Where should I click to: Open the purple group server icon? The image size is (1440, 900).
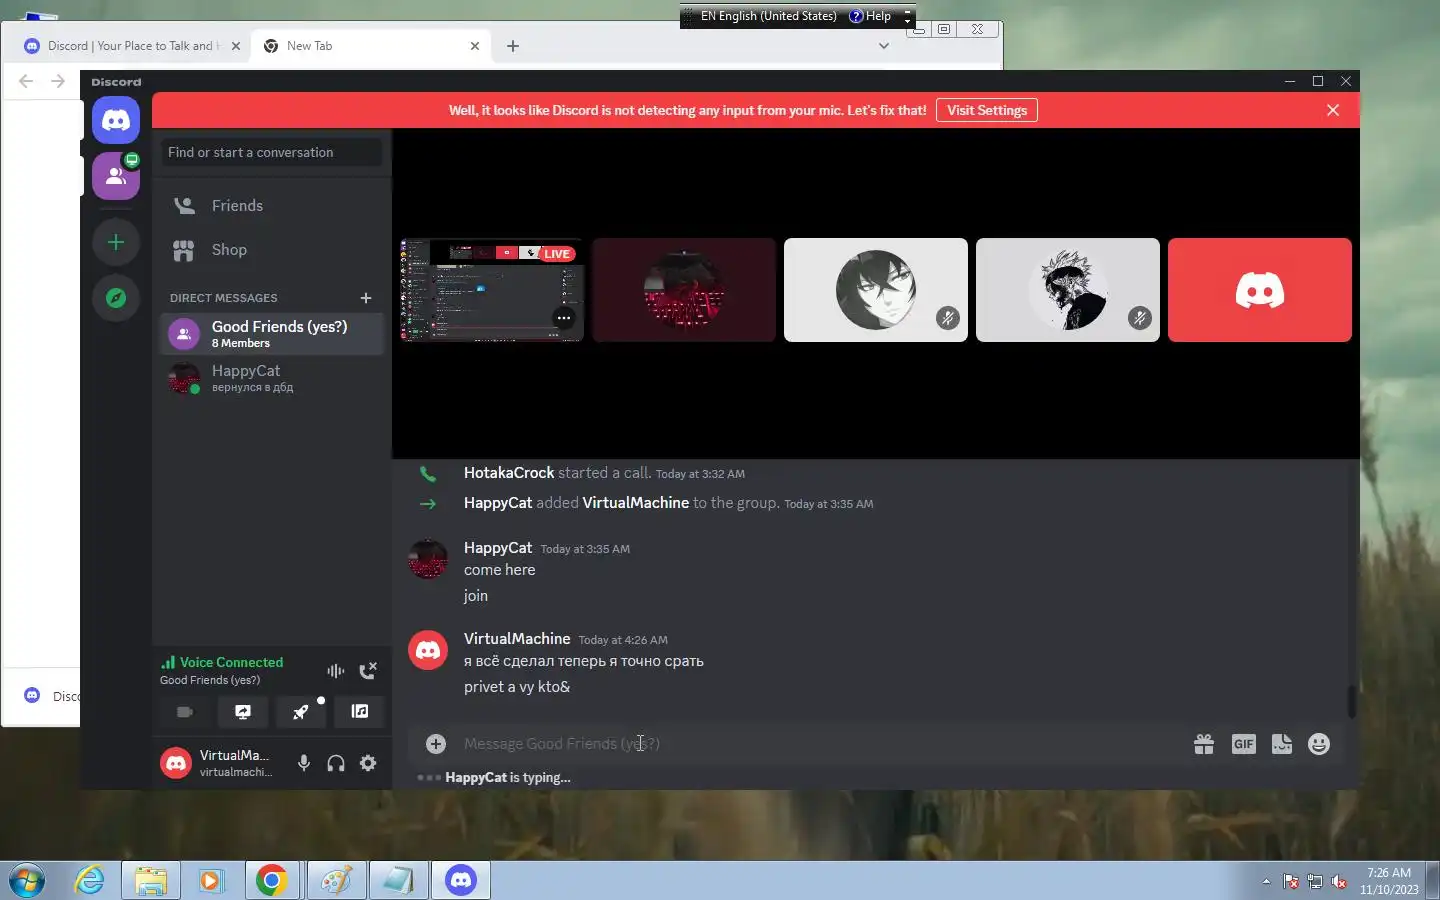[x=116, y=176]
